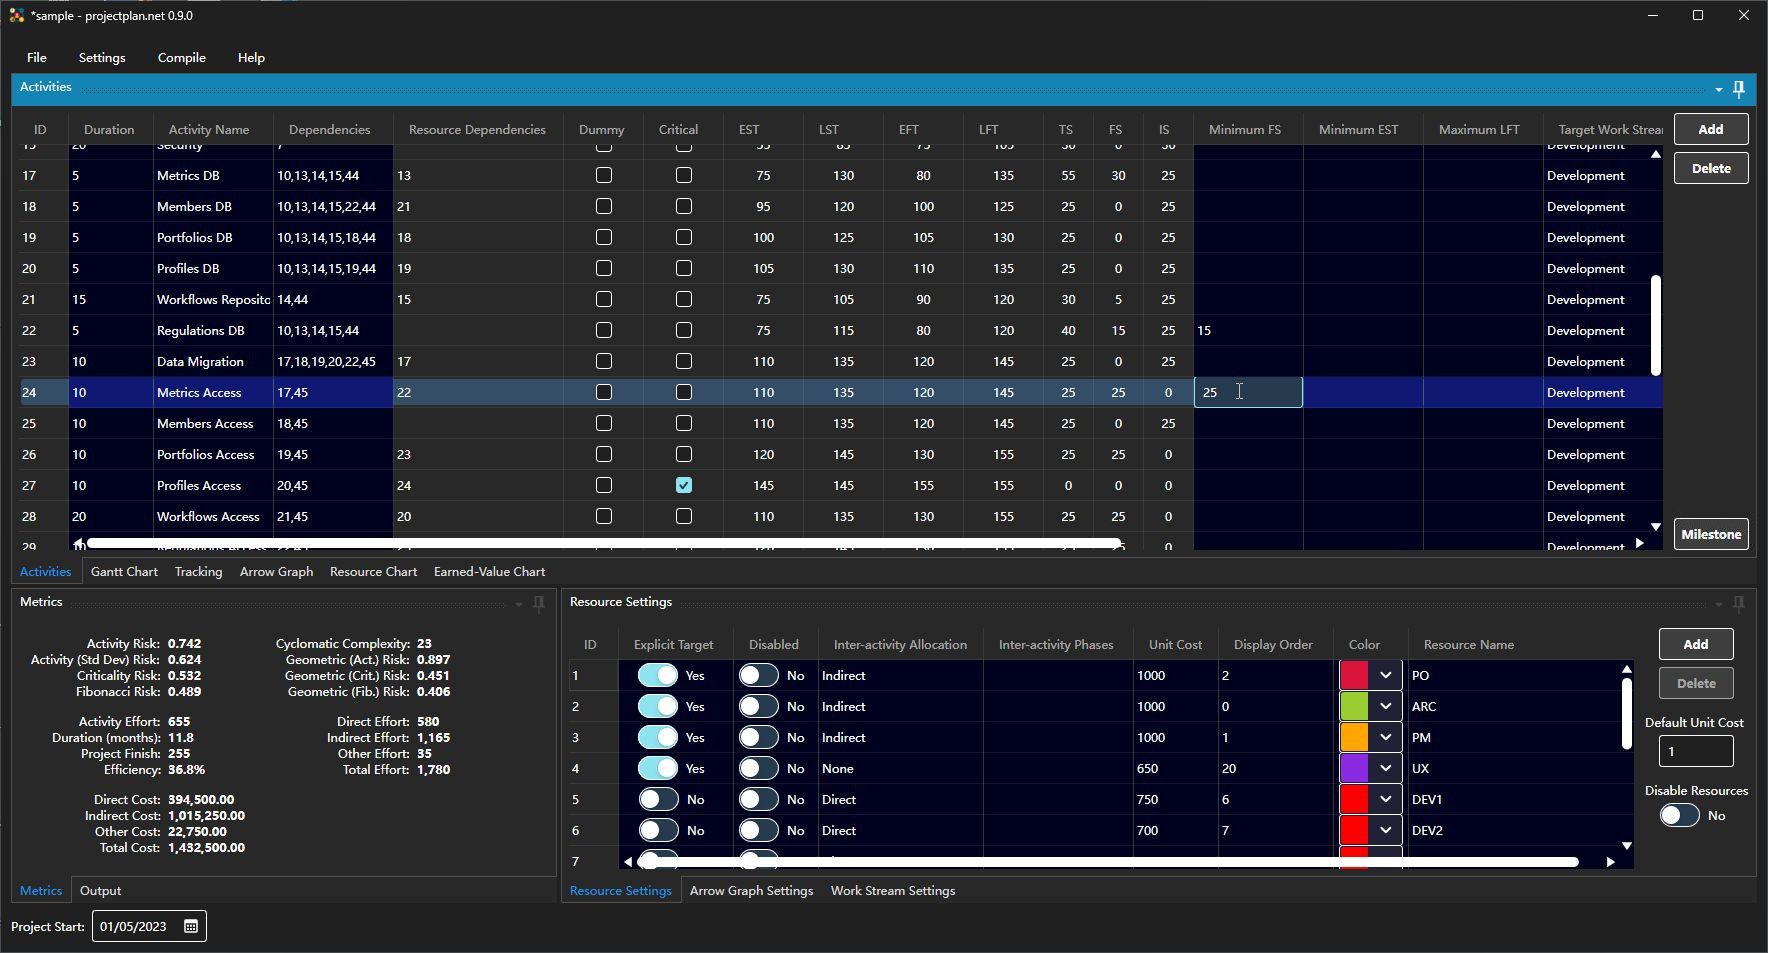Open the Arrow Graph Settings tab
The width and height of the screenshot is (1768, 953).
pos(751,891)
